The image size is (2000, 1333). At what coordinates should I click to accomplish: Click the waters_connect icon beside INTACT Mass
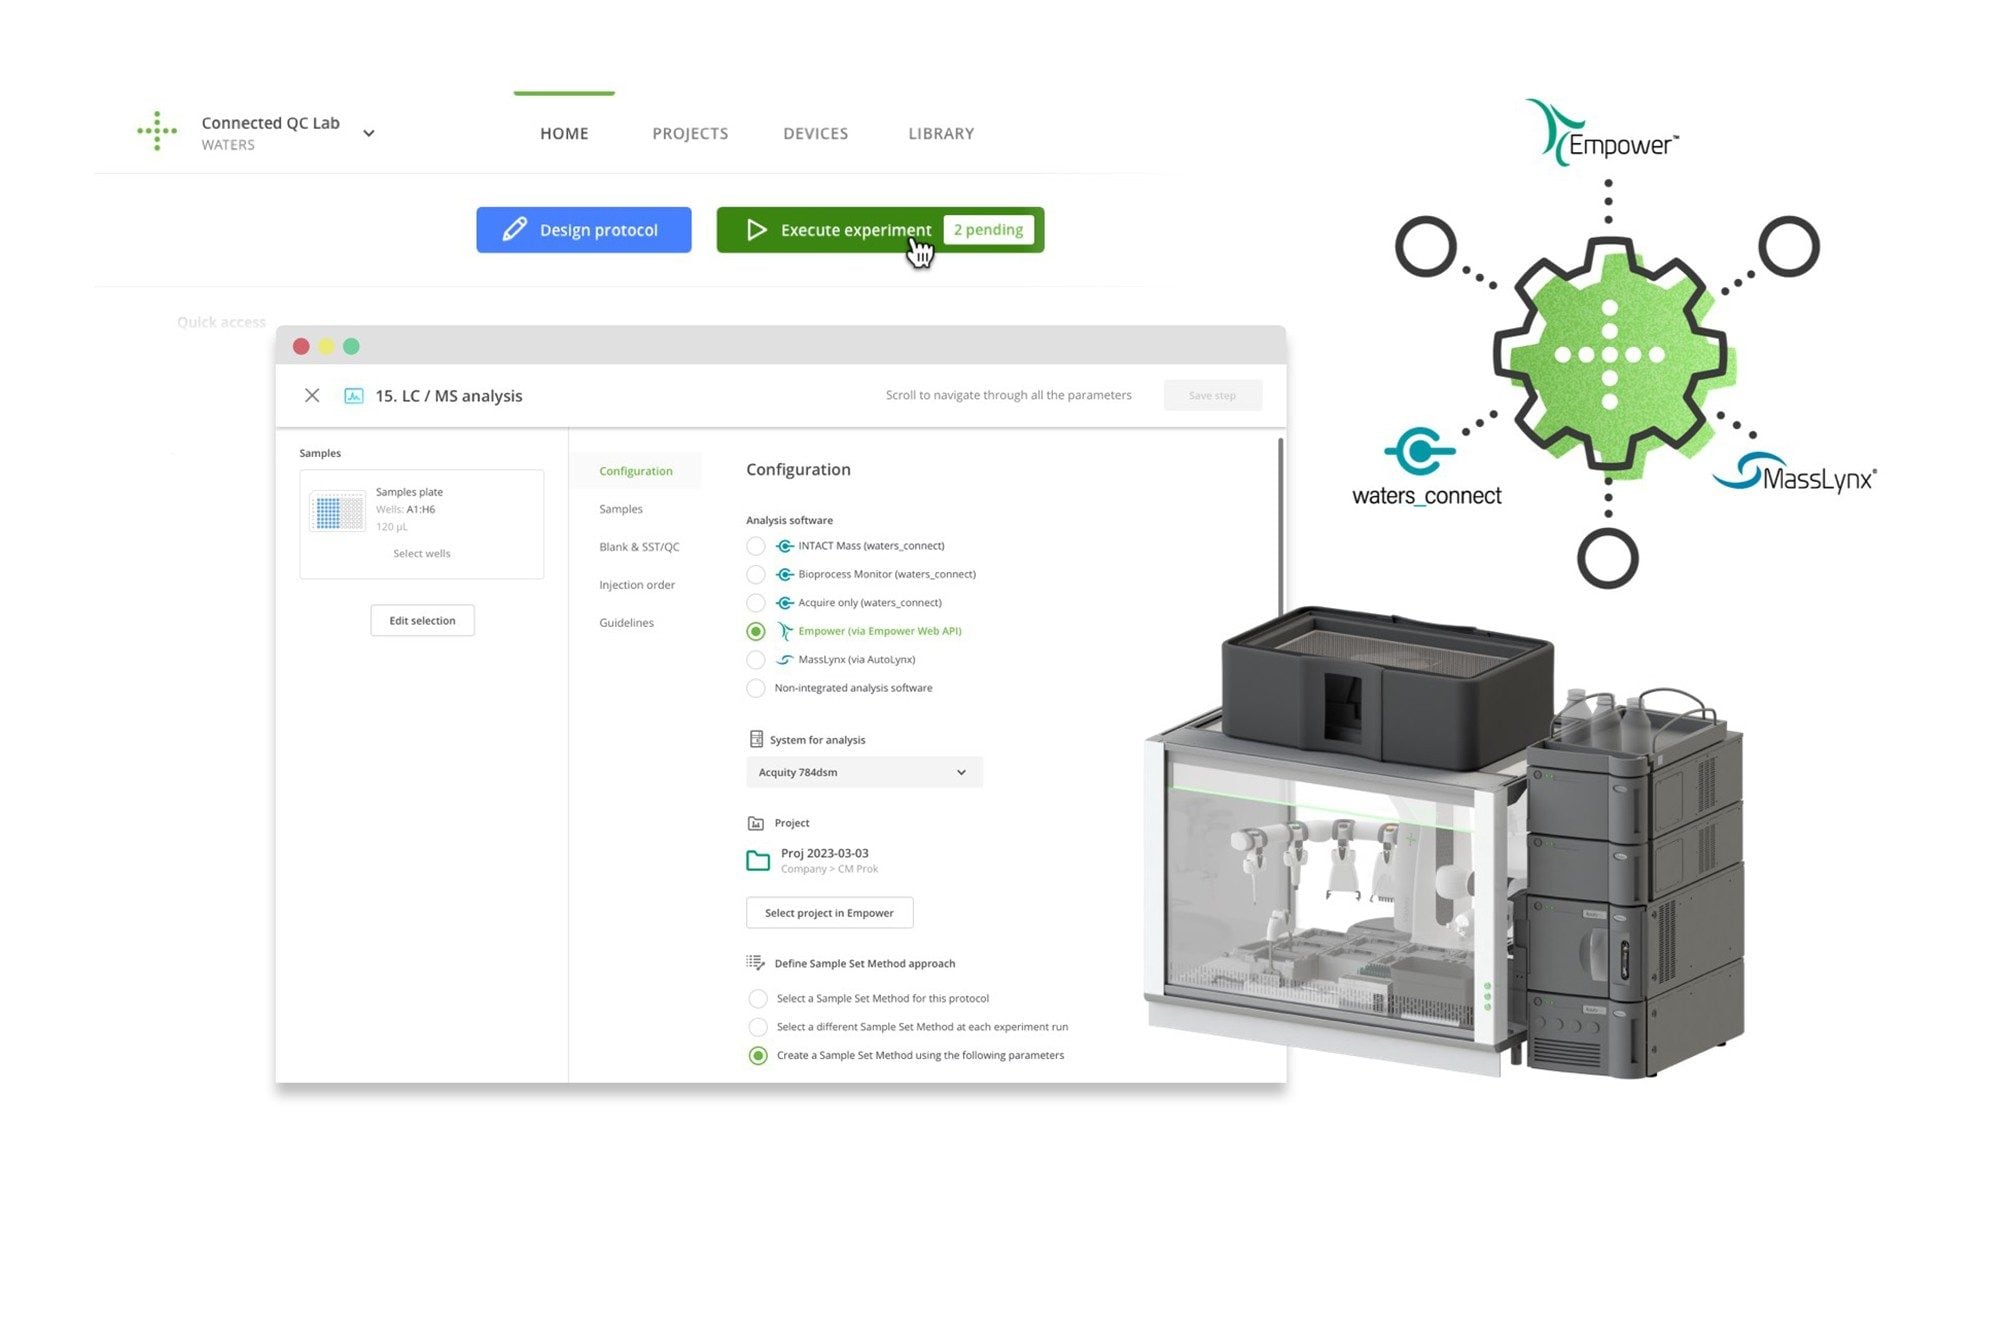click(x=785, y=546)
